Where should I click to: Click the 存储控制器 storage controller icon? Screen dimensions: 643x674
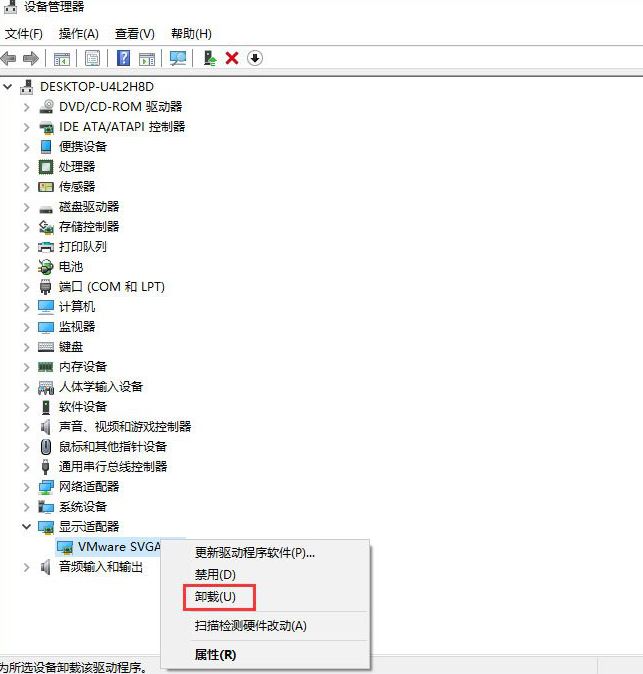pyautogui.click(x=46, y=227)
